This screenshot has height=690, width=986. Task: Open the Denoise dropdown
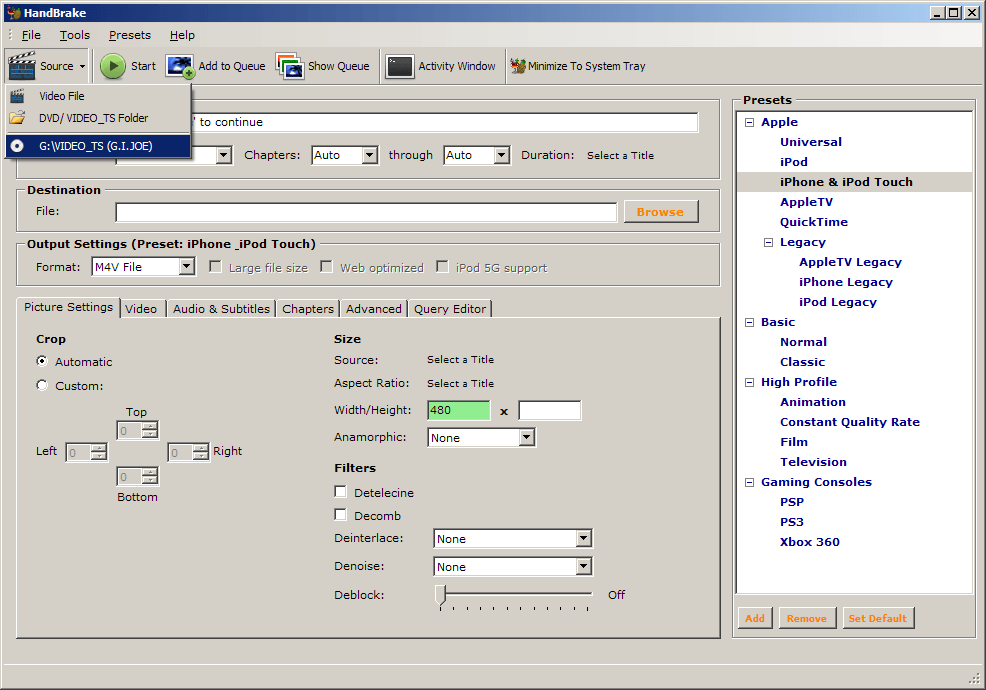point(584,566)
